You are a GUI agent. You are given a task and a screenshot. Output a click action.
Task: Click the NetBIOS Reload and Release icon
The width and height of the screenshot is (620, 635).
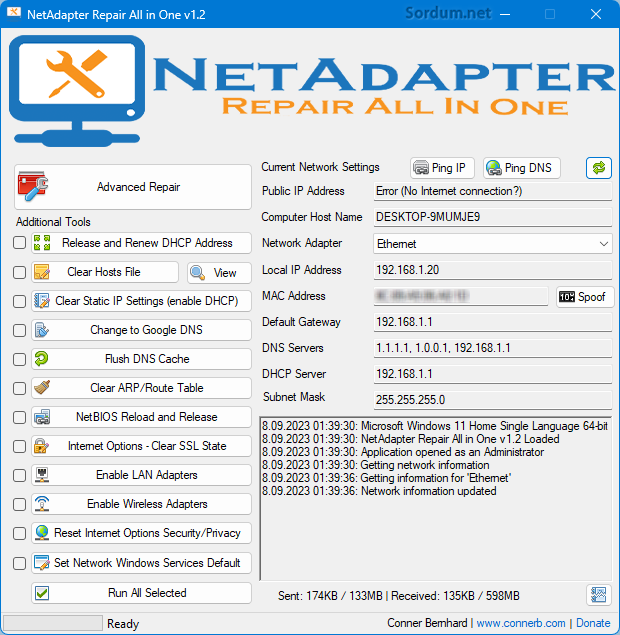point(42,417)
